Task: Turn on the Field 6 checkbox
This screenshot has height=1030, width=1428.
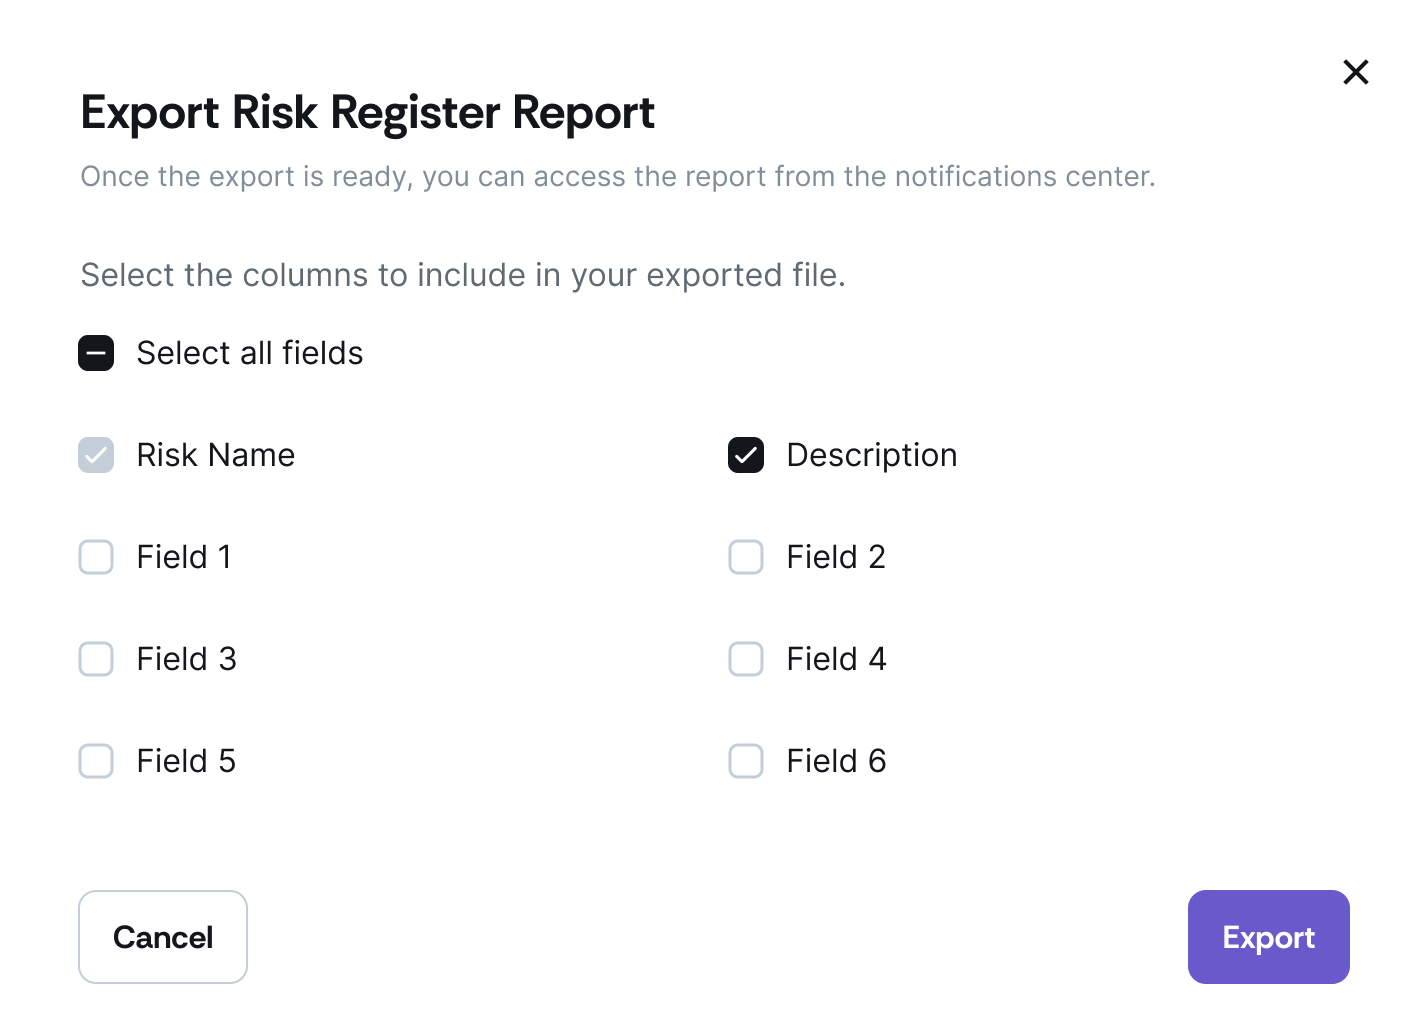Action: point(746,761)
